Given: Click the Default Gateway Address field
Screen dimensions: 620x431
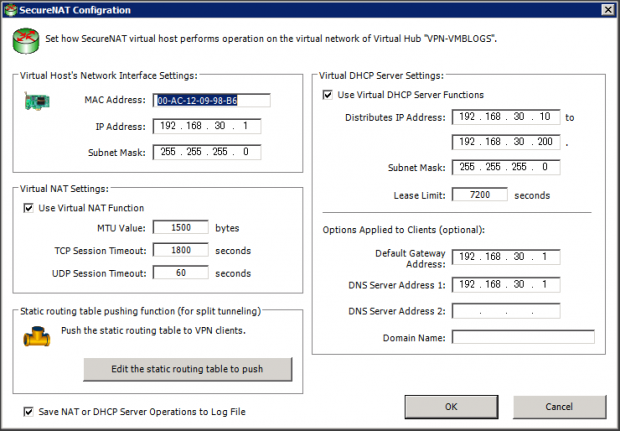Looking at the screenshot, I should tap(506, 257).
